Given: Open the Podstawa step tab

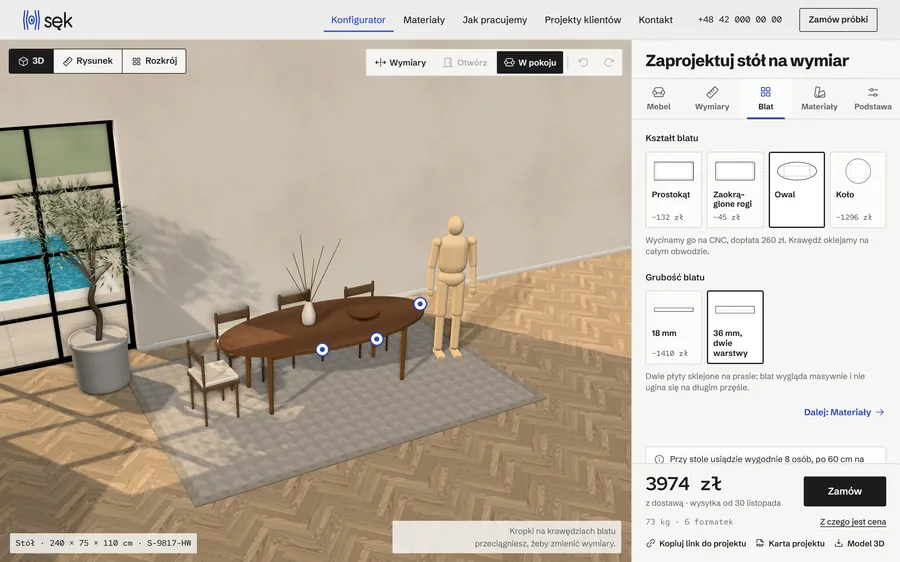Looking at the screenshot, I should coord(872,99).
